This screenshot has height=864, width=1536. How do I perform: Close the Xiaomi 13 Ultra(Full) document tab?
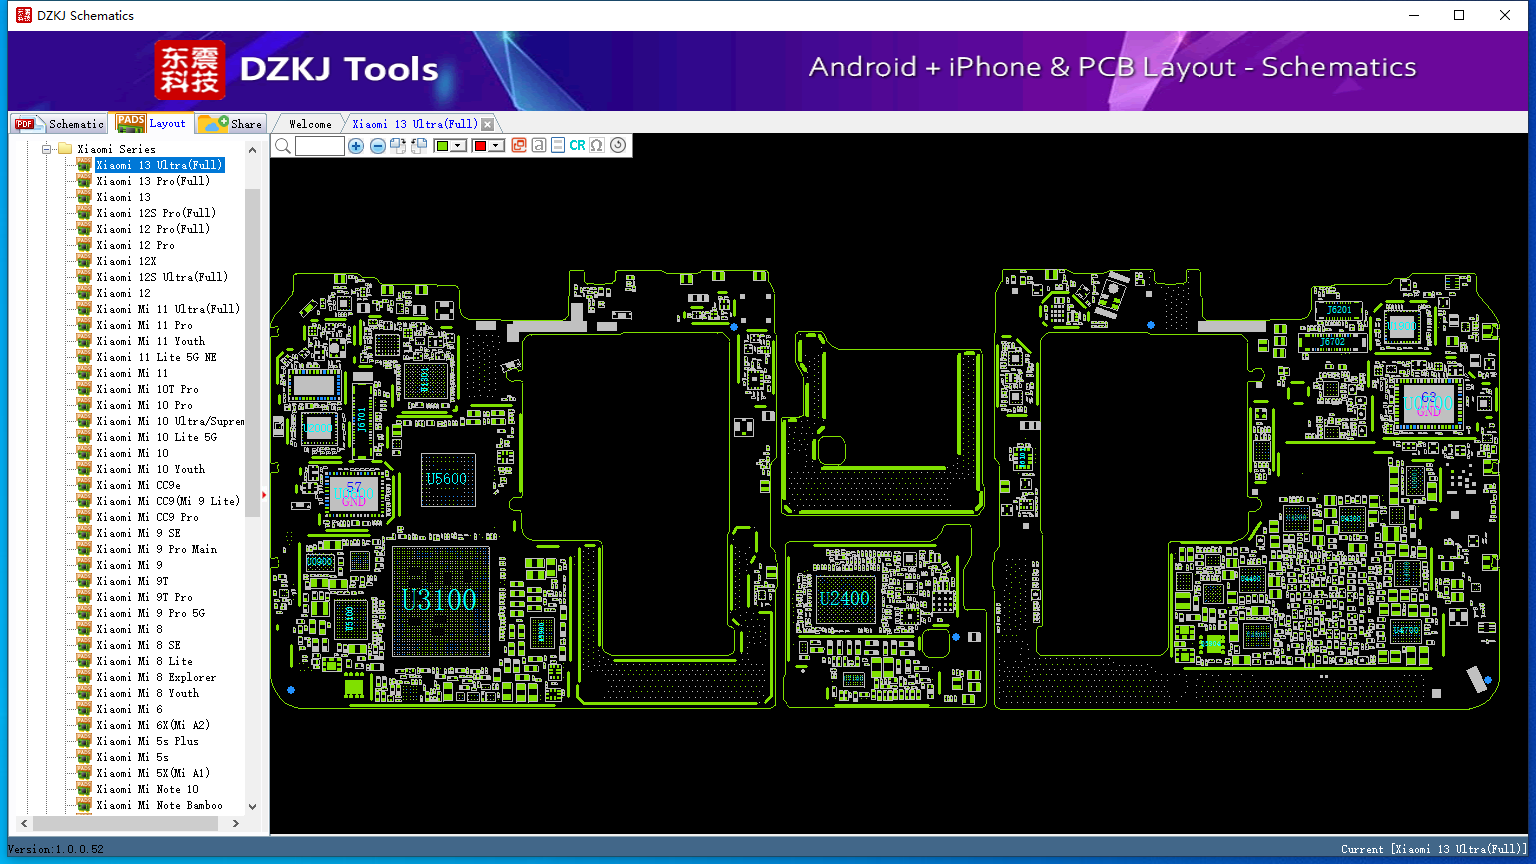click(487, 124)
